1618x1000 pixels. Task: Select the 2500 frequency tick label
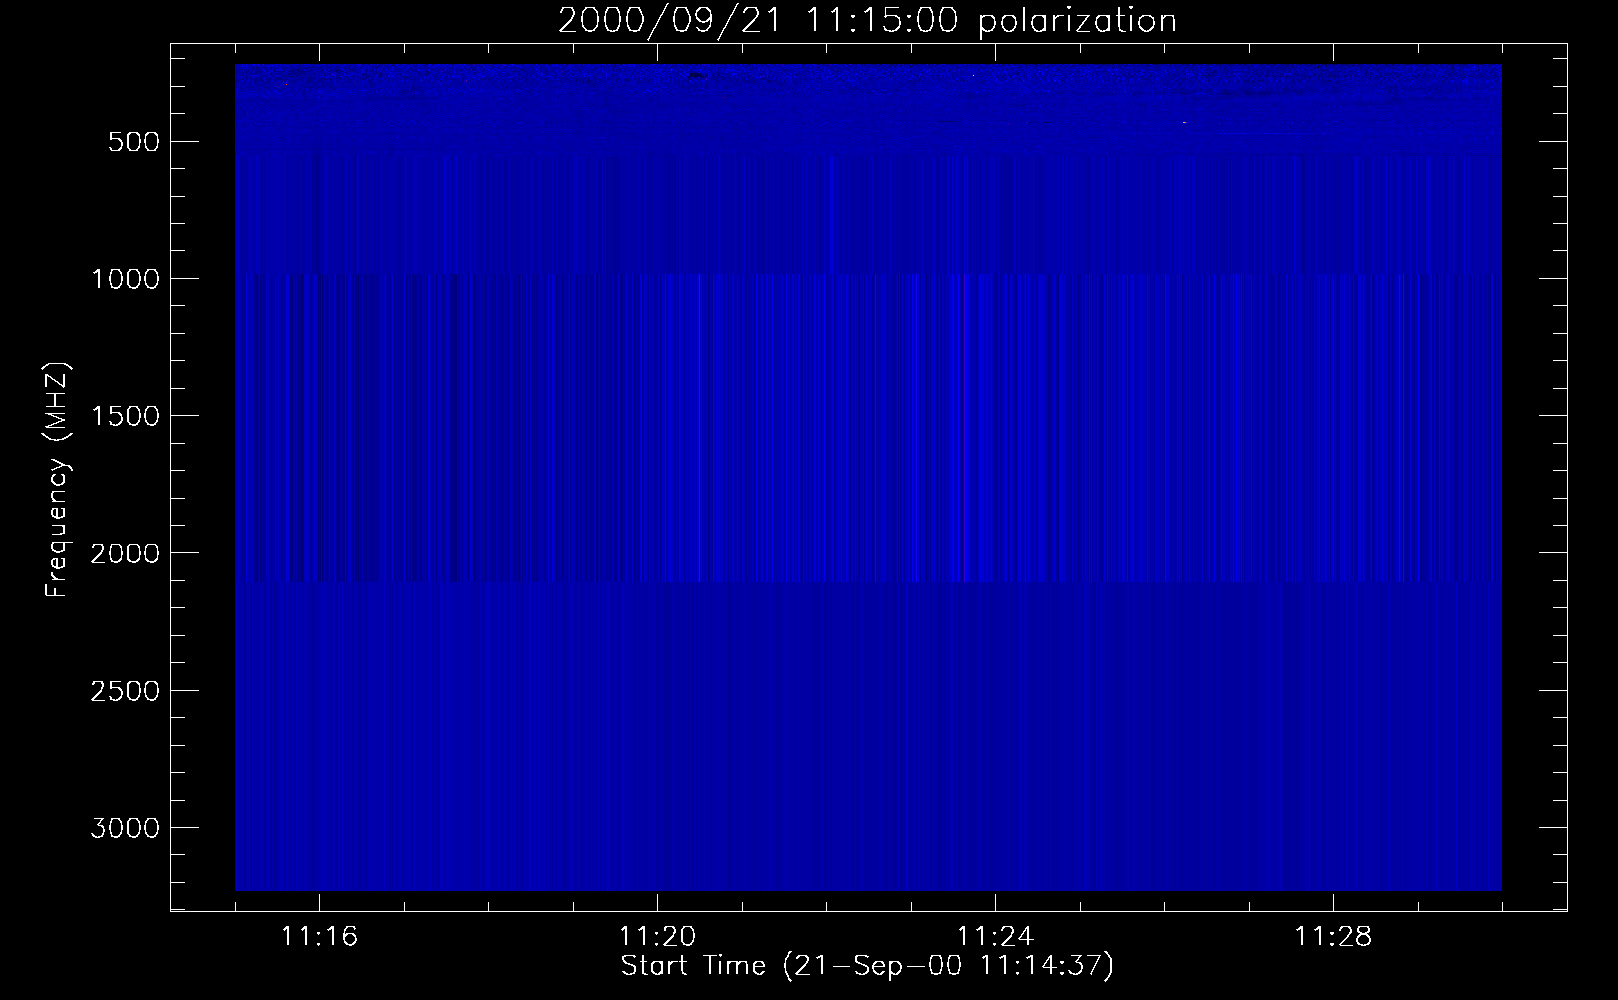[125, 691]
